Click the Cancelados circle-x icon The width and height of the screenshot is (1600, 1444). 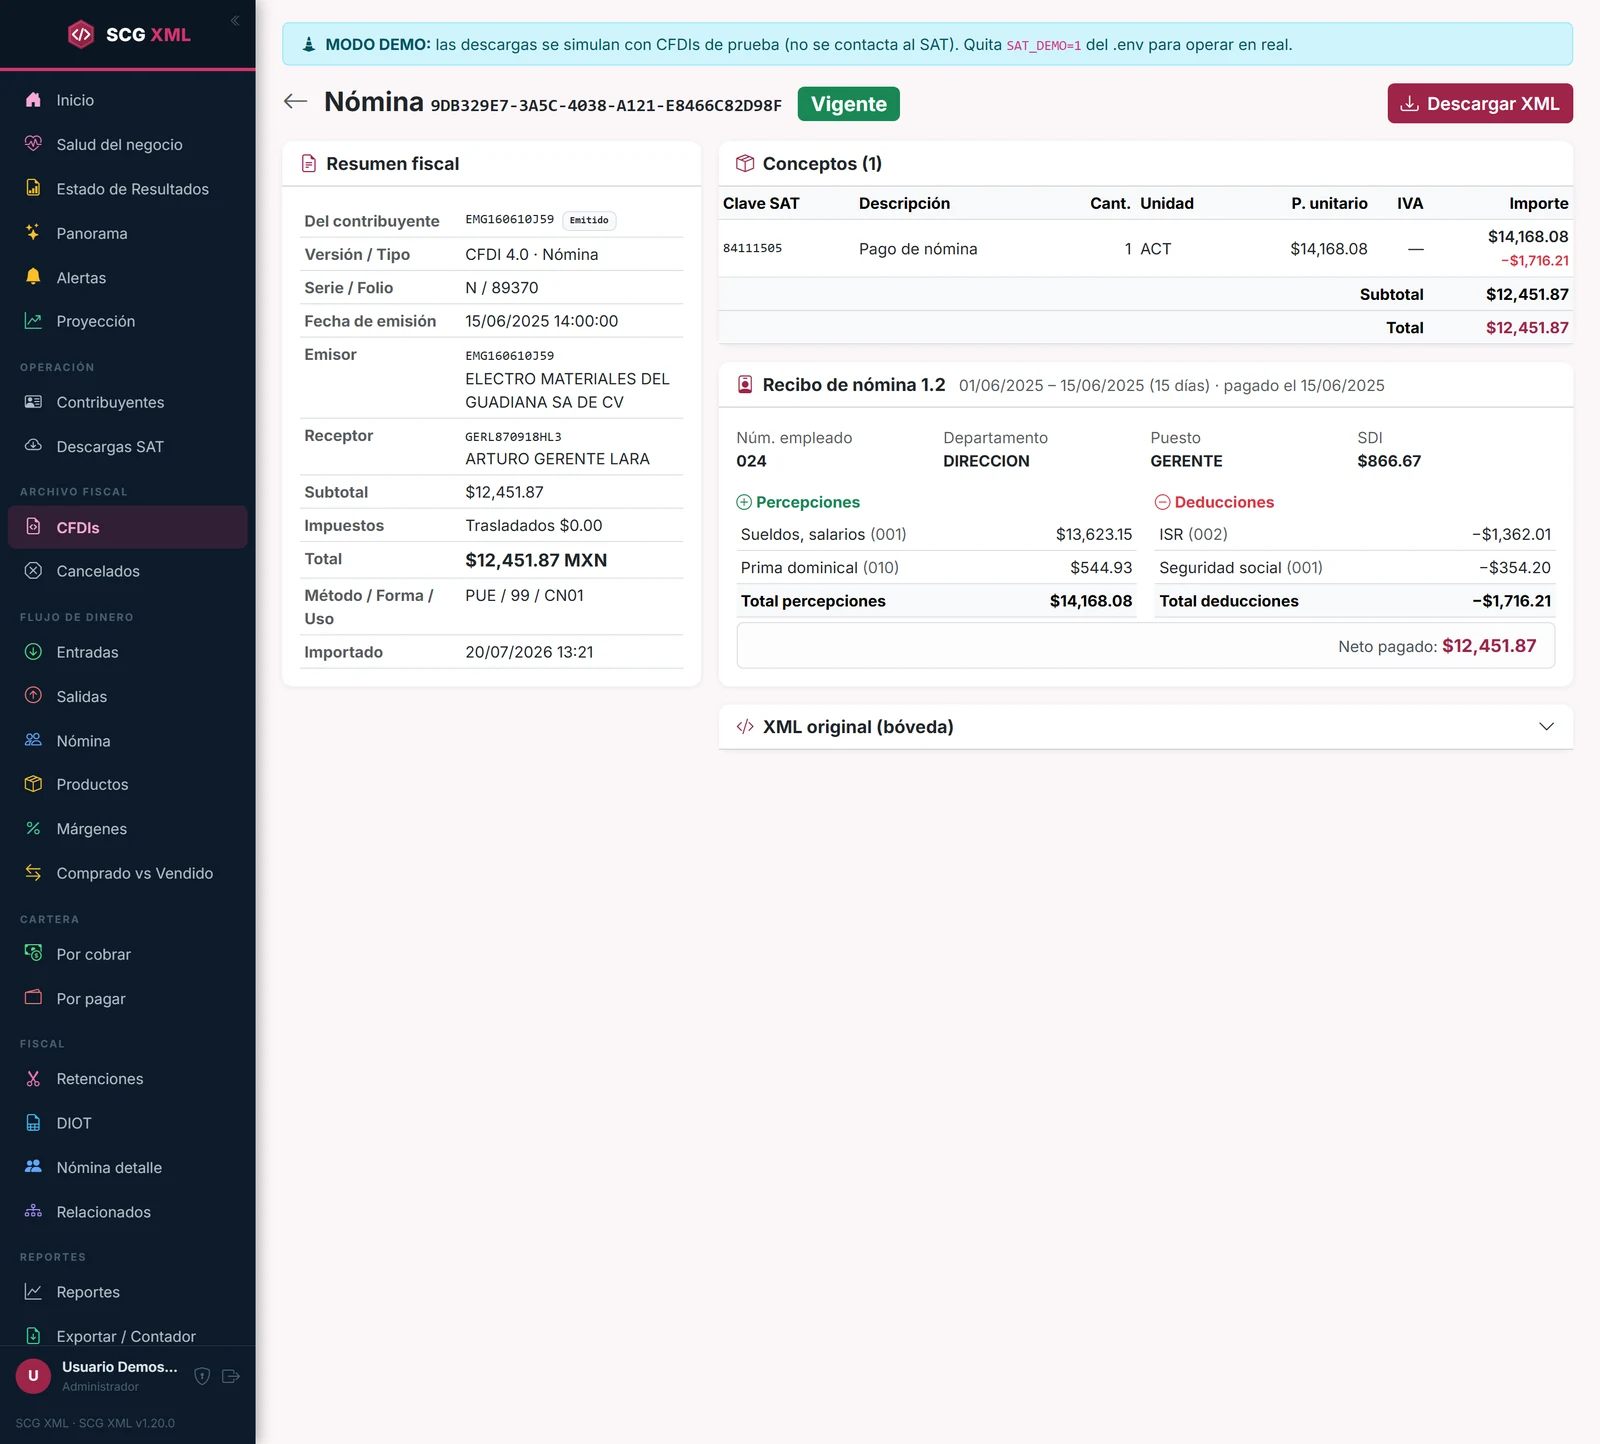pyautogui.click(x=33, y=571)
